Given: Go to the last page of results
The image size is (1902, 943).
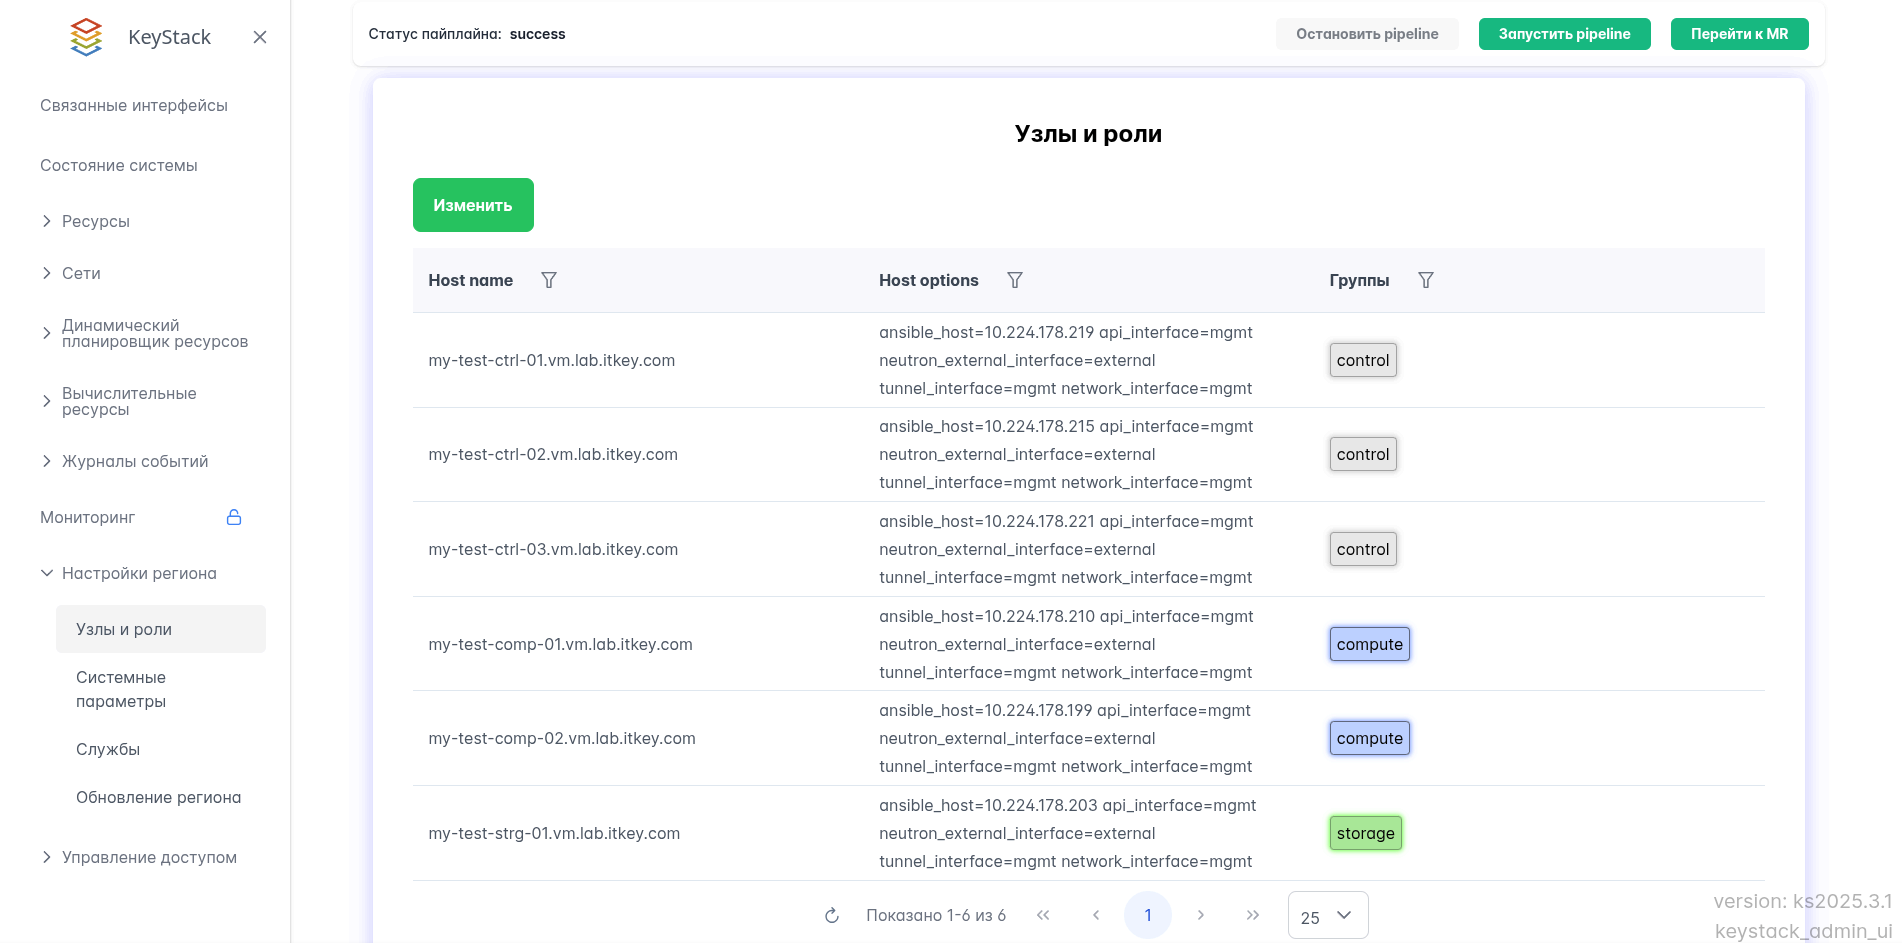Looking at the screenshot, I should (1253, 915).
